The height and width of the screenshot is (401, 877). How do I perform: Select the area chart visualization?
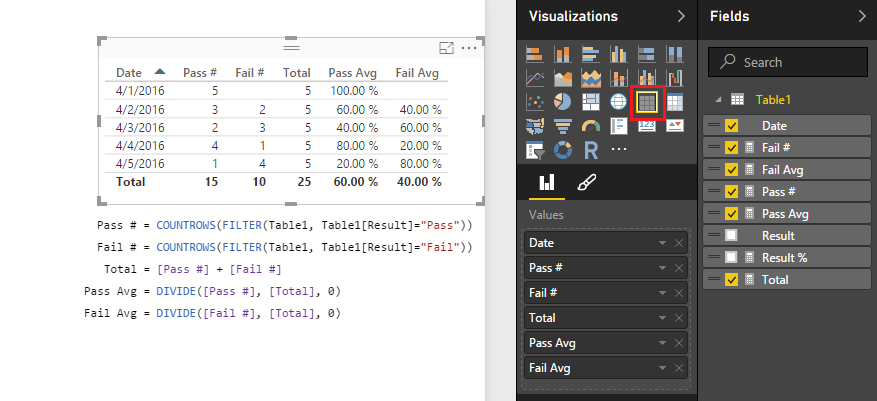coord(563,78)
